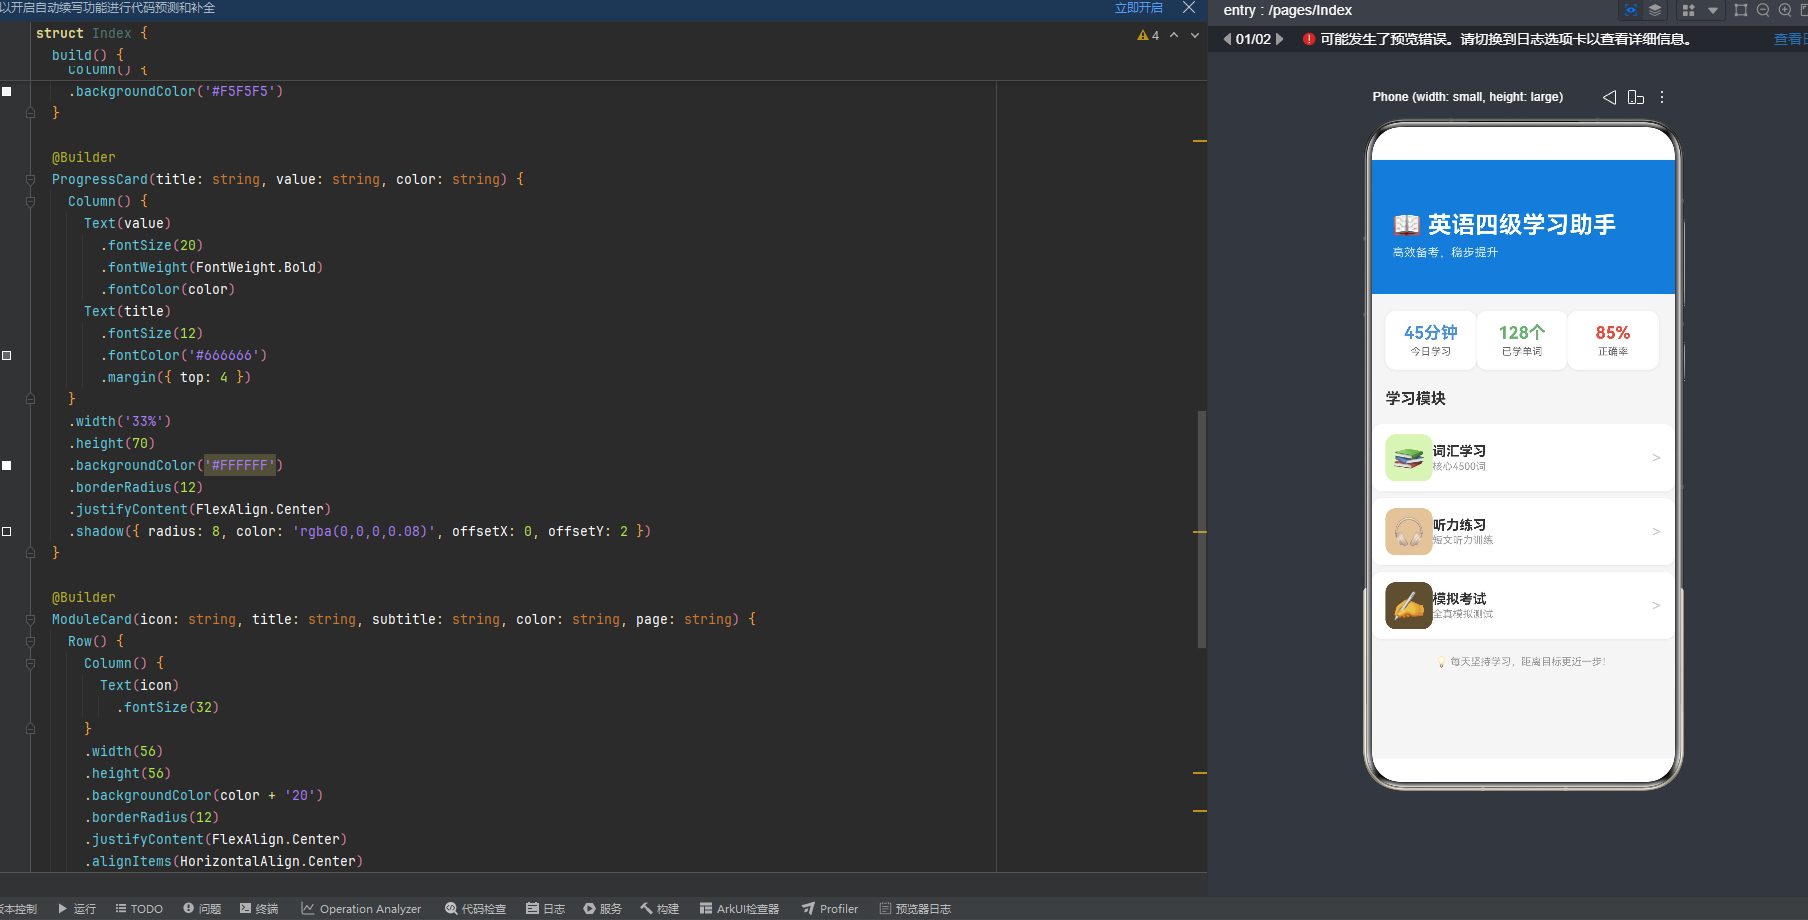Click the layers stack icon in previewer toolbar

1655,10
